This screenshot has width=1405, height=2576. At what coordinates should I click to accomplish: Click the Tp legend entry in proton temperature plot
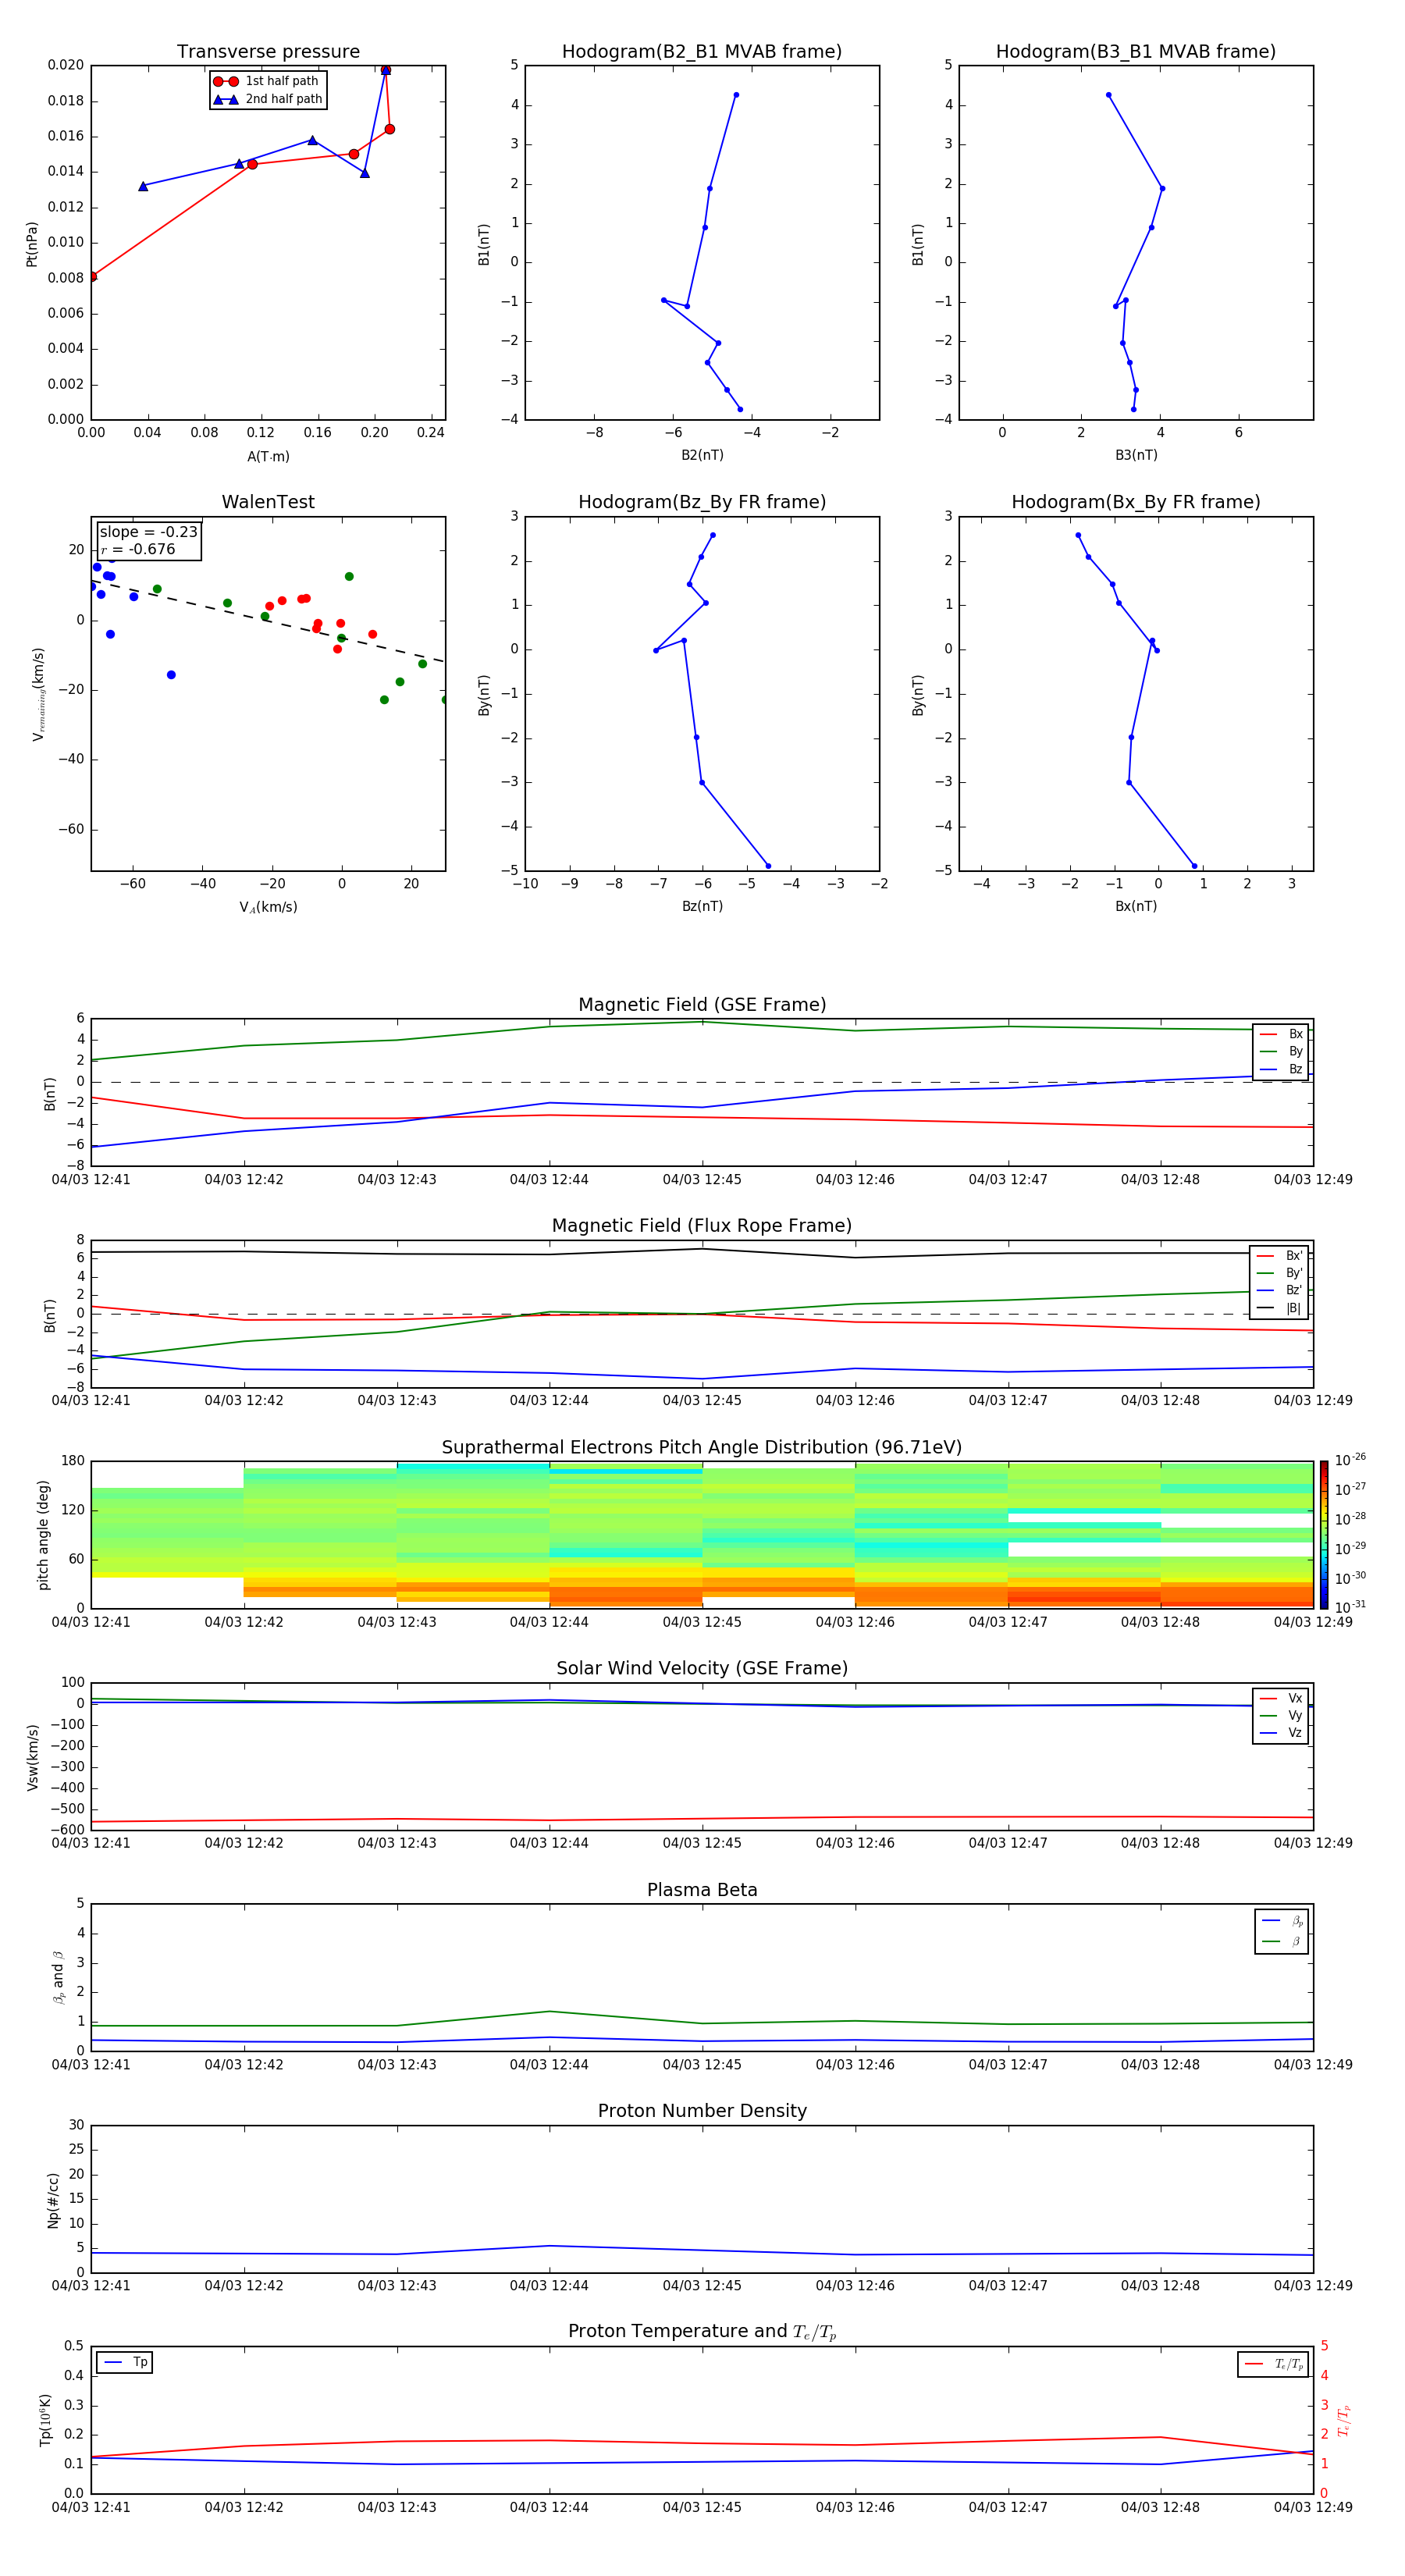point(126,2362)
